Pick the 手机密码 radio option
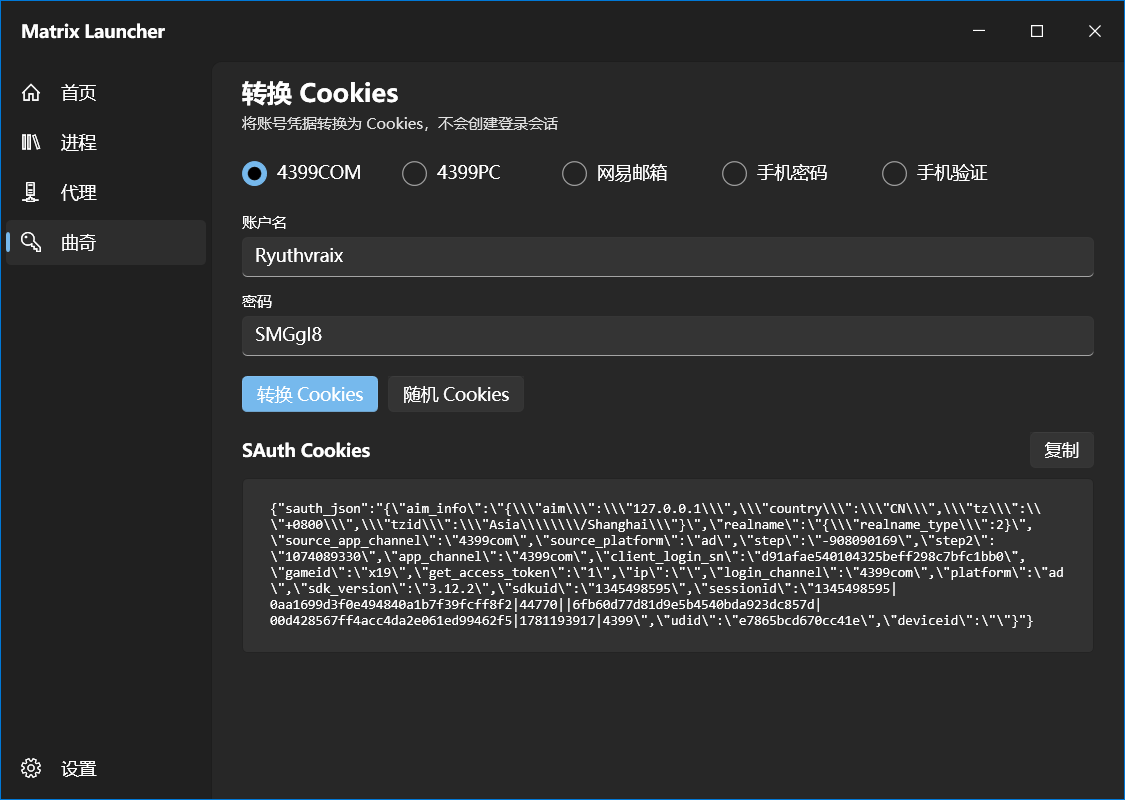This screenshot has width=1125, height=800. [x=735, y=173]
